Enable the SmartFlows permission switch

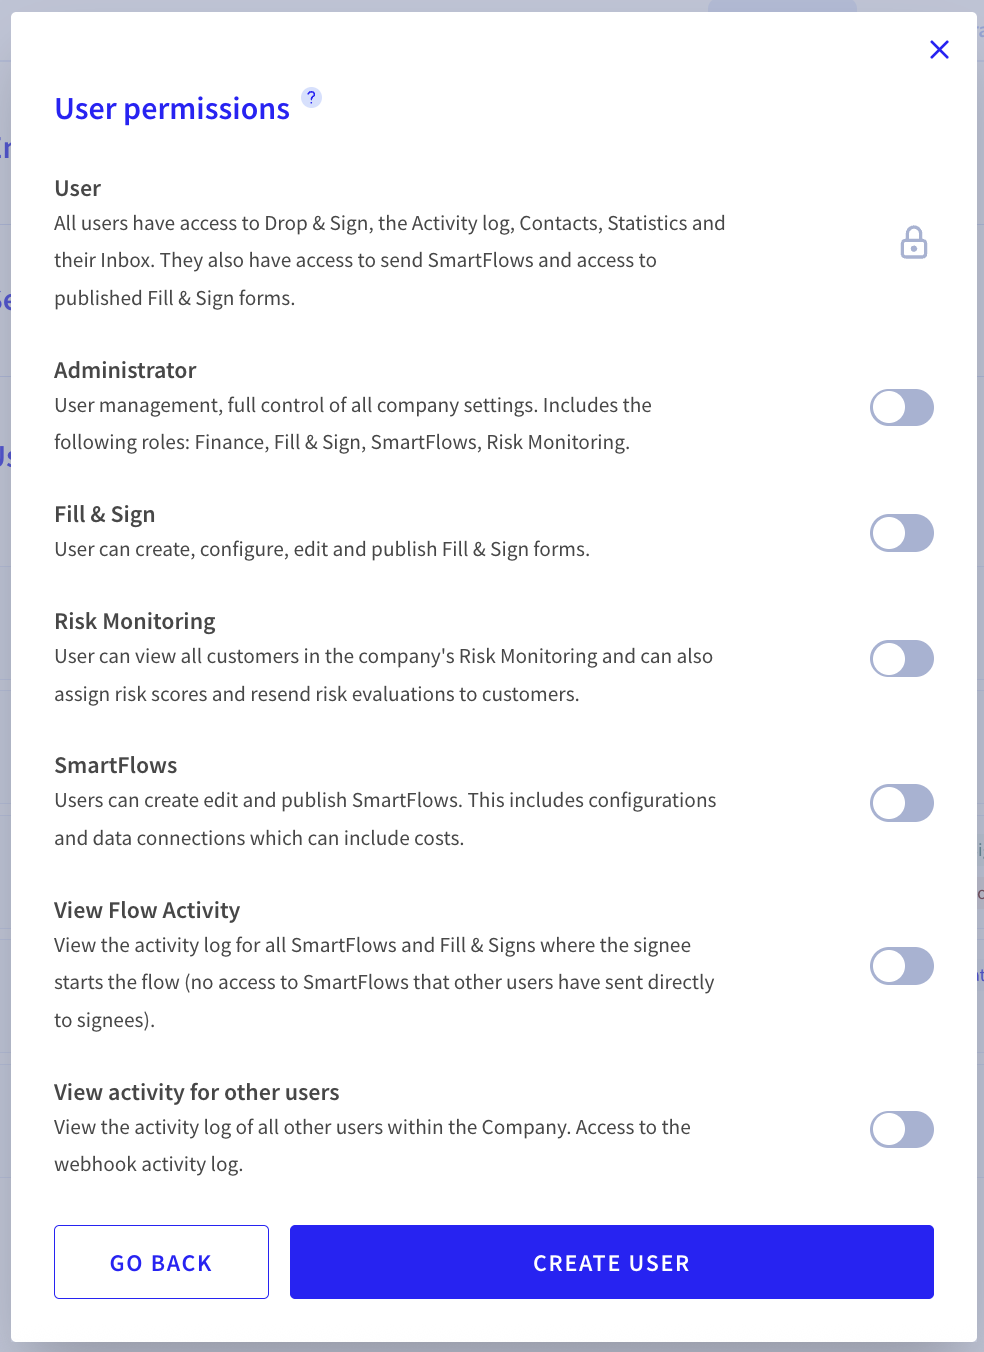902,803
